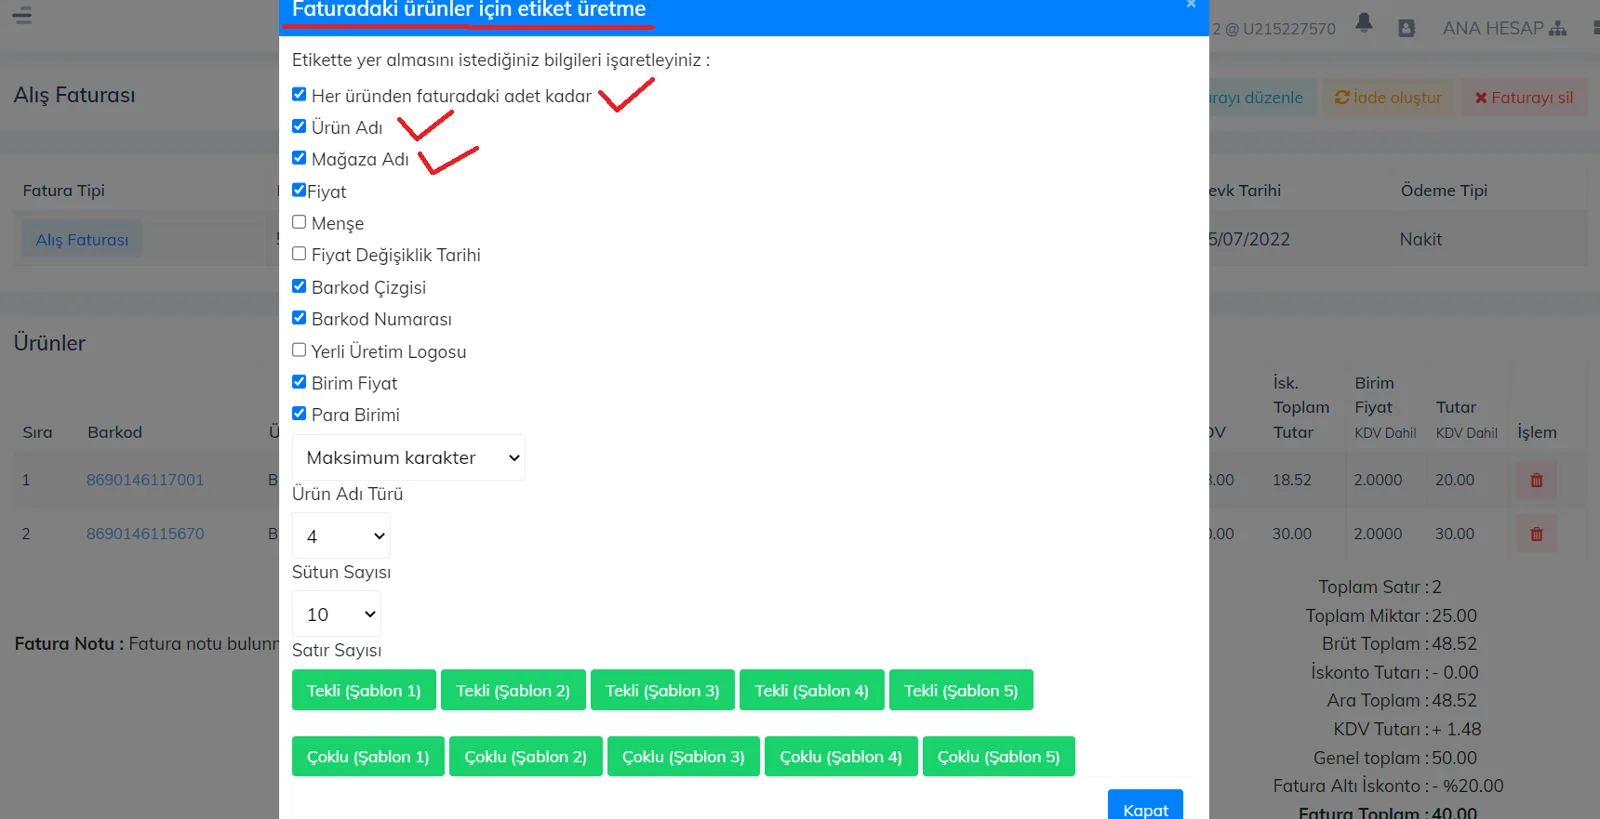Image resolution: width=1600 pixels, height=819 pixels.
Task: Click Çoklu (Şablon 5) button
Action: (999, 756)
